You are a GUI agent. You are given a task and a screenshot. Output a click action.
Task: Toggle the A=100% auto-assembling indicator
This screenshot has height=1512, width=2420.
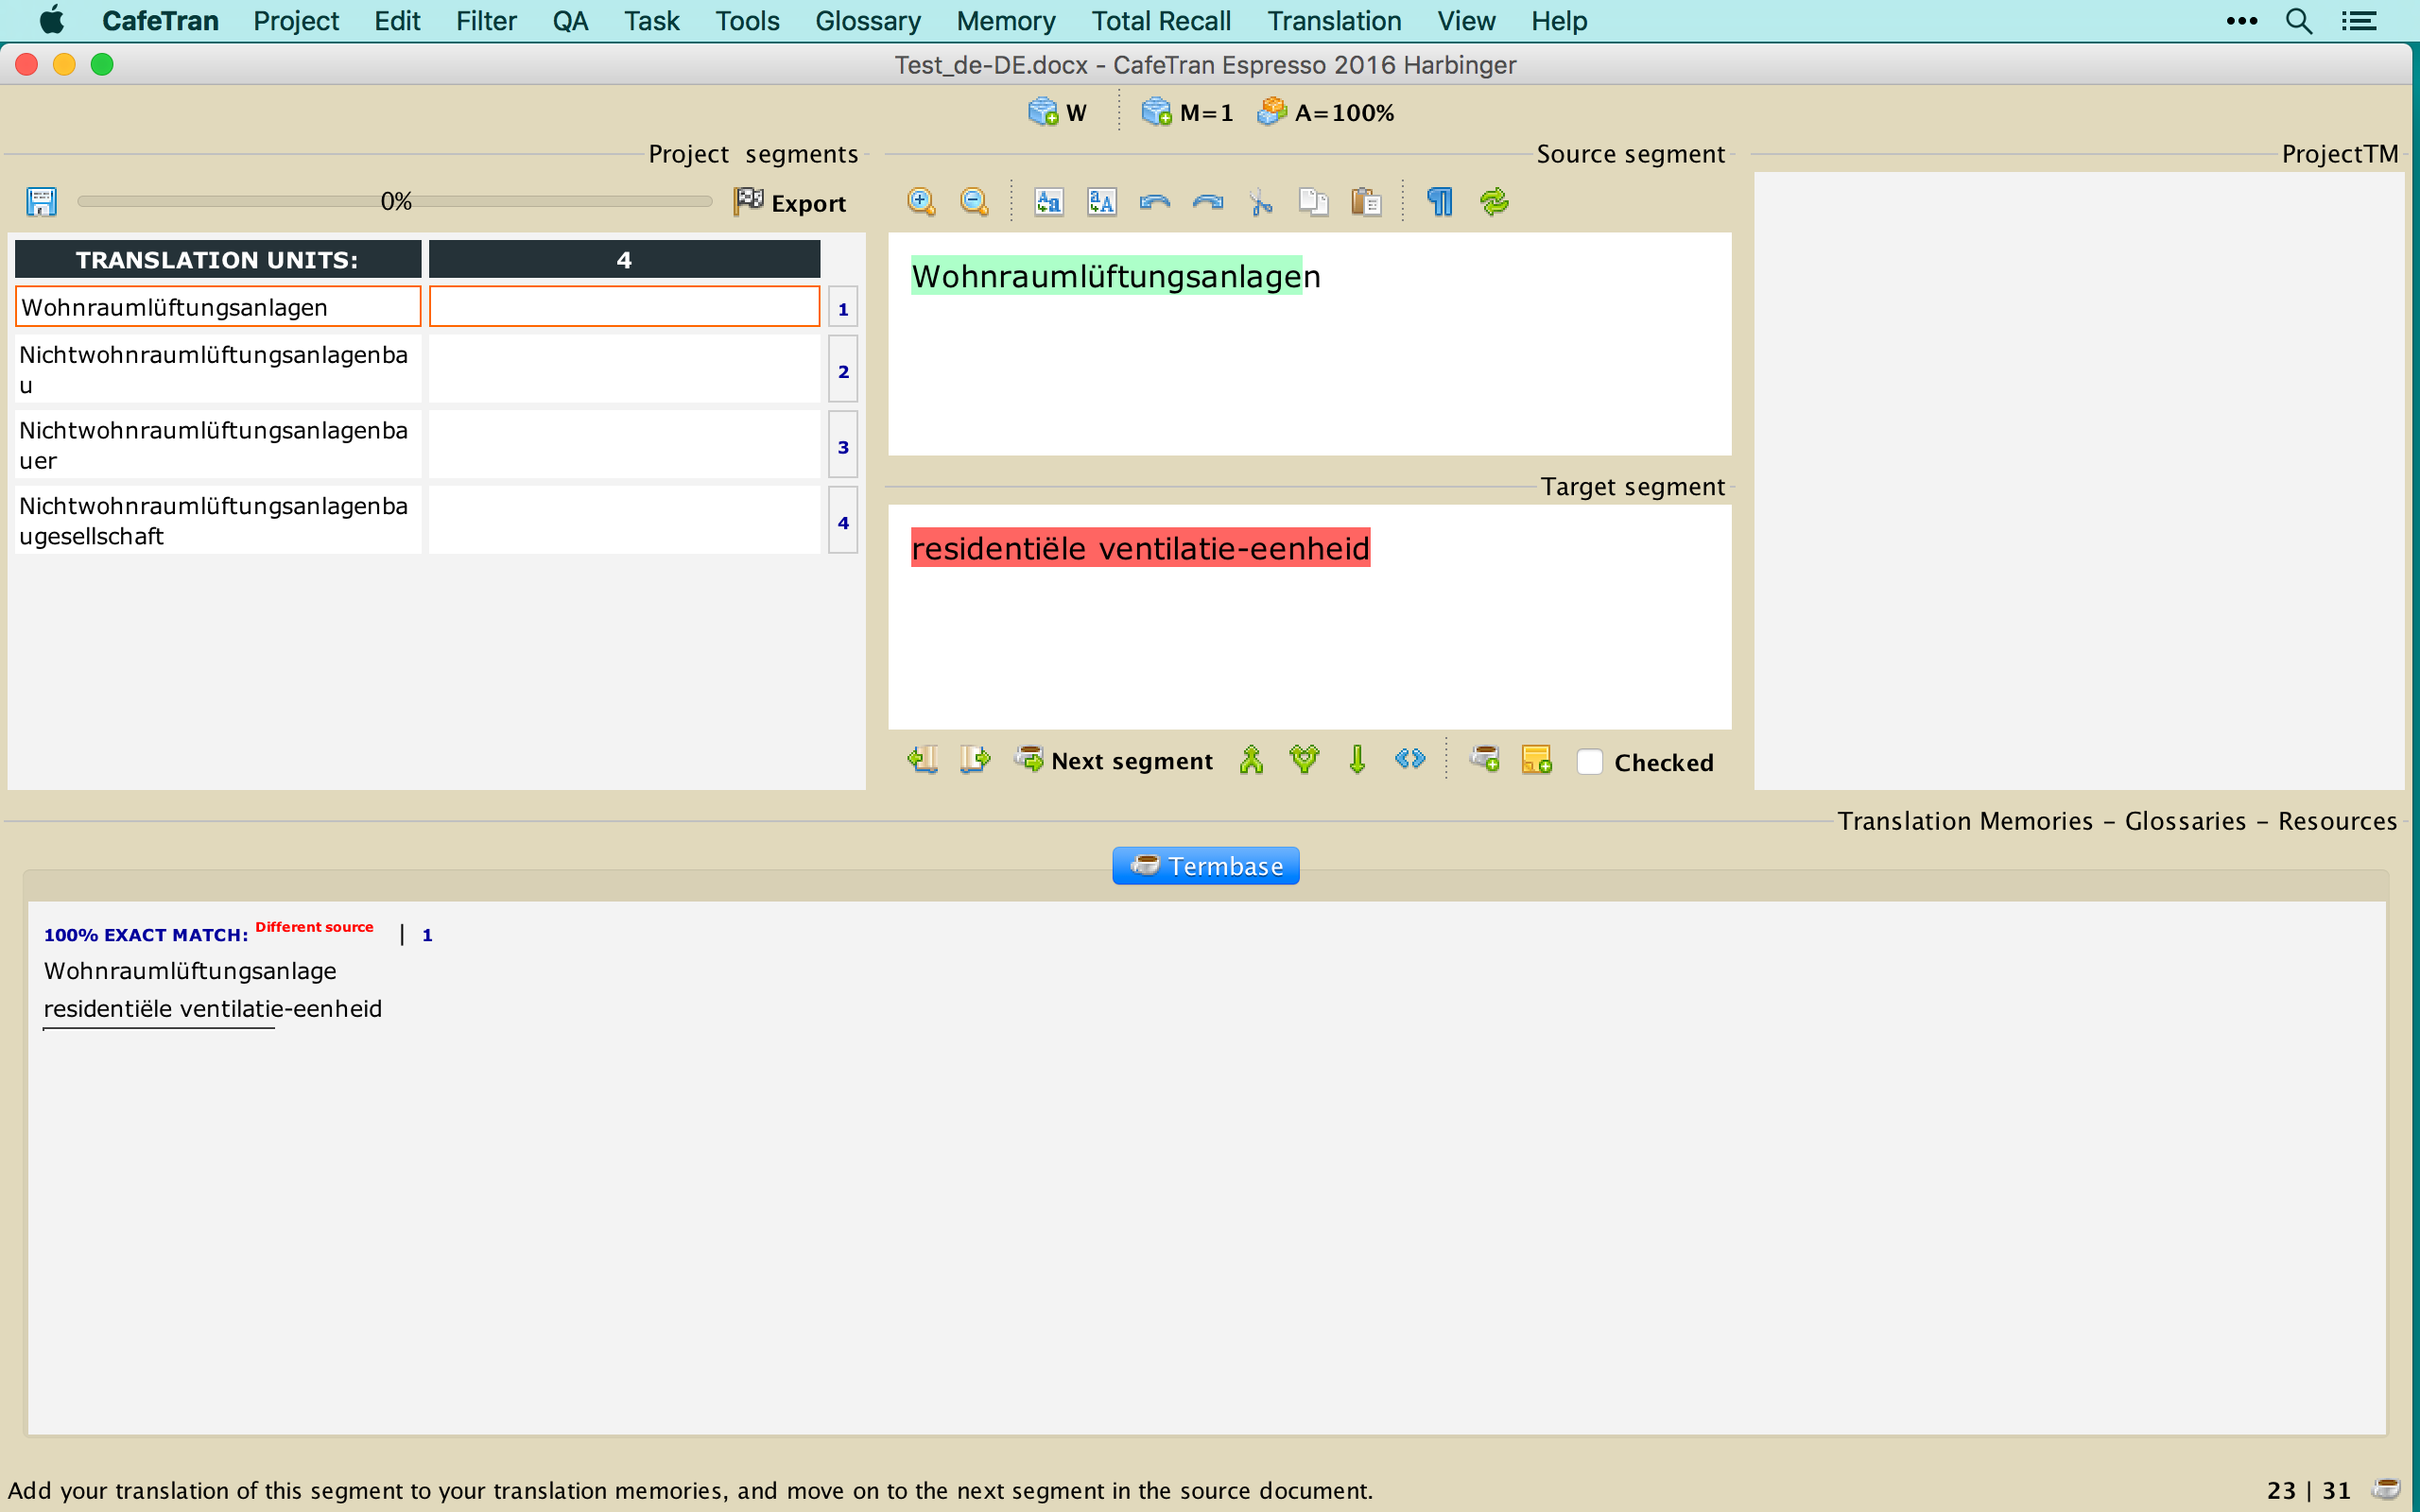point(1326,113)
